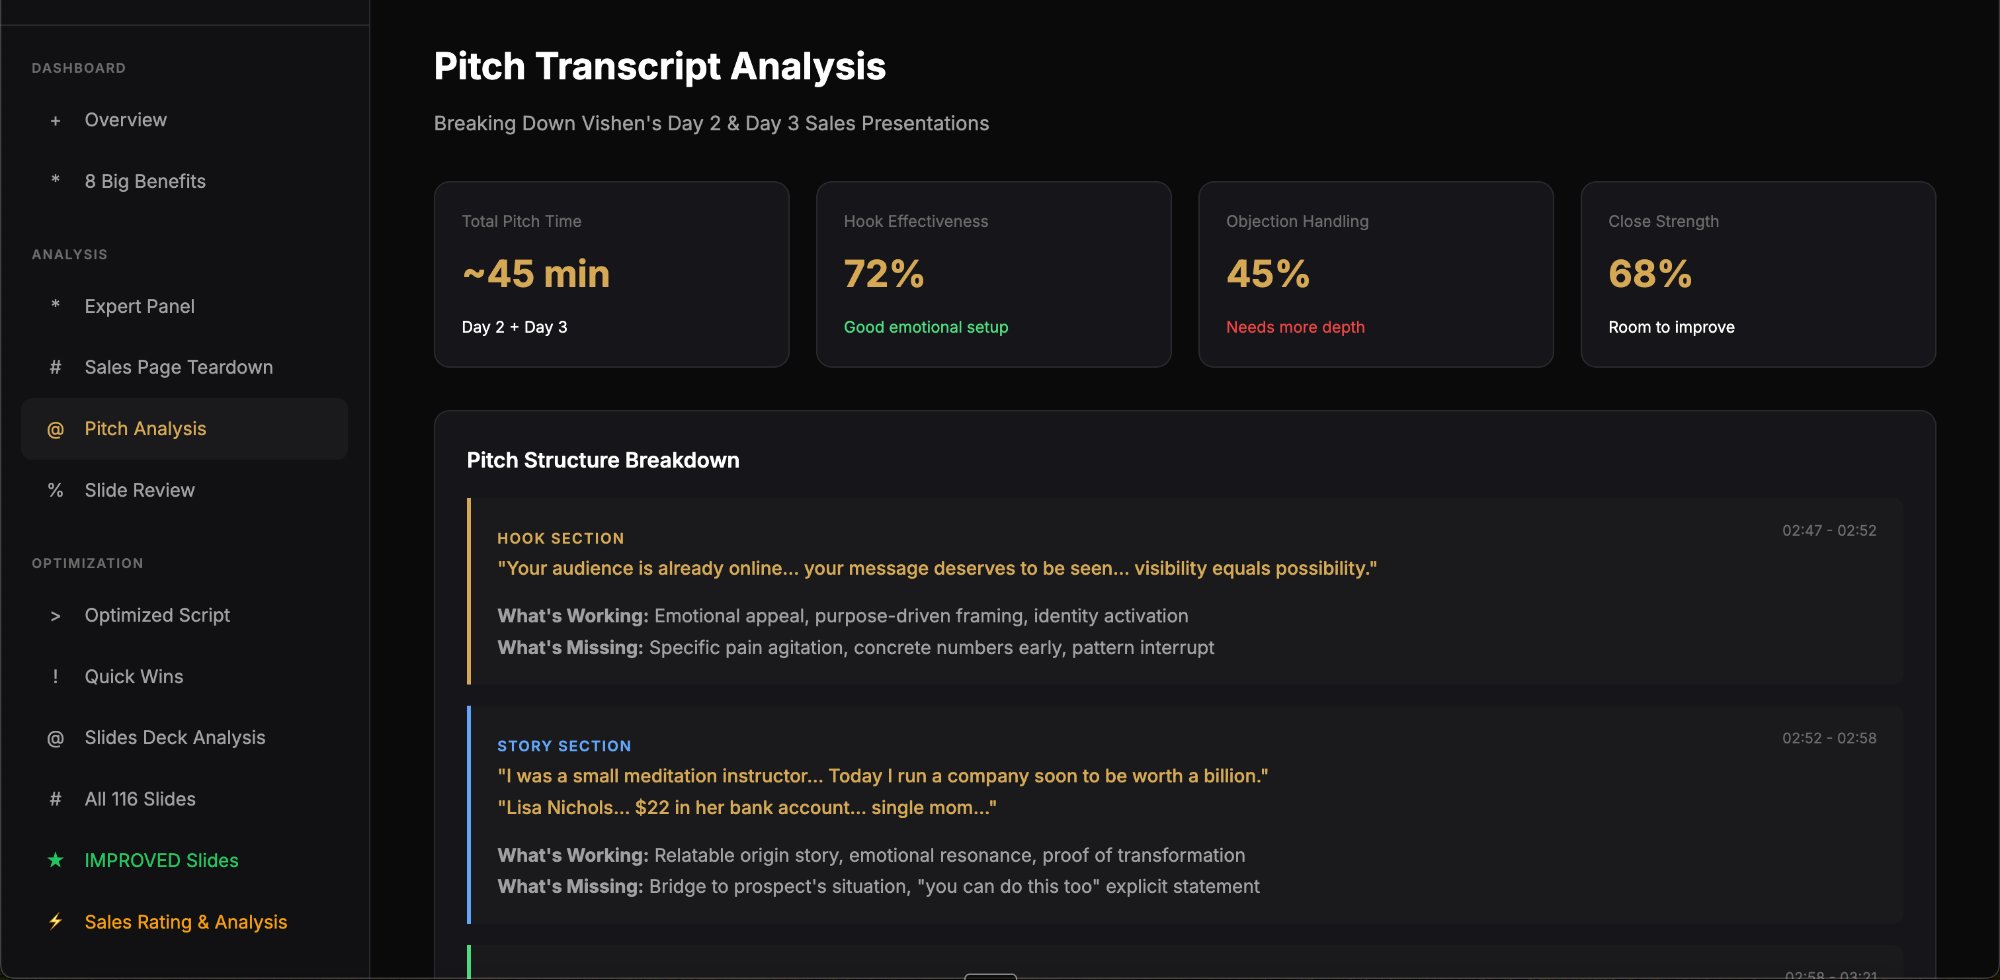Click the plus icon beside Overview
This screenshot has height=980, width=2000.
[x=55, y=121]
